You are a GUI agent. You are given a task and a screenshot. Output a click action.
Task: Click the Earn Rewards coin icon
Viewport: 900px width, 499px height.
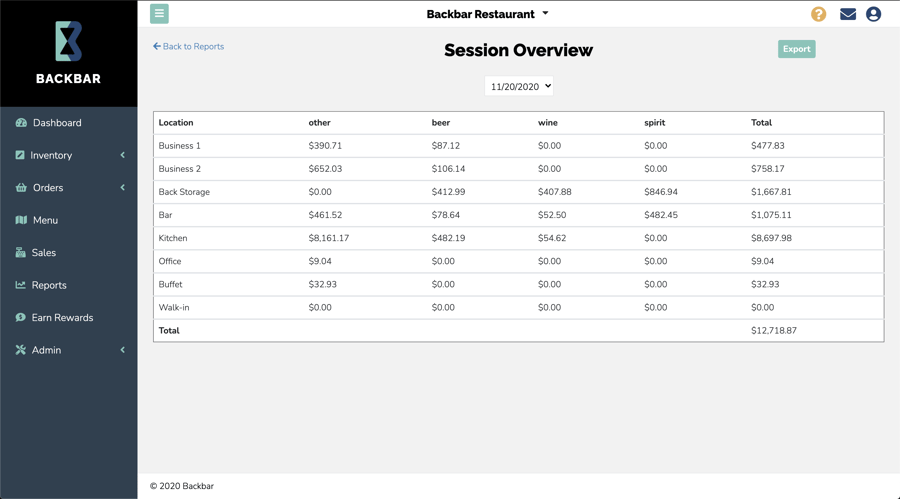[21, 318]
